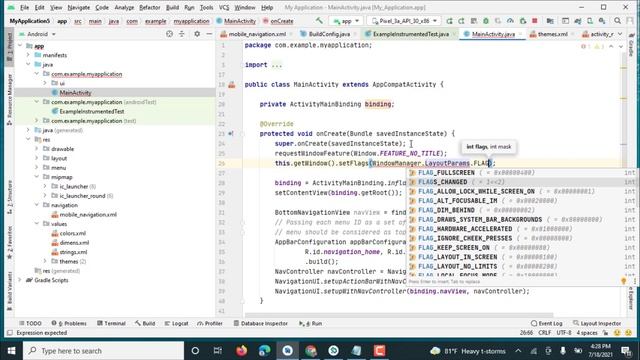Image resolution: width=640 pixels, height=360 pixels.
Task: Open the Terminal tool window
Action: 111,323
